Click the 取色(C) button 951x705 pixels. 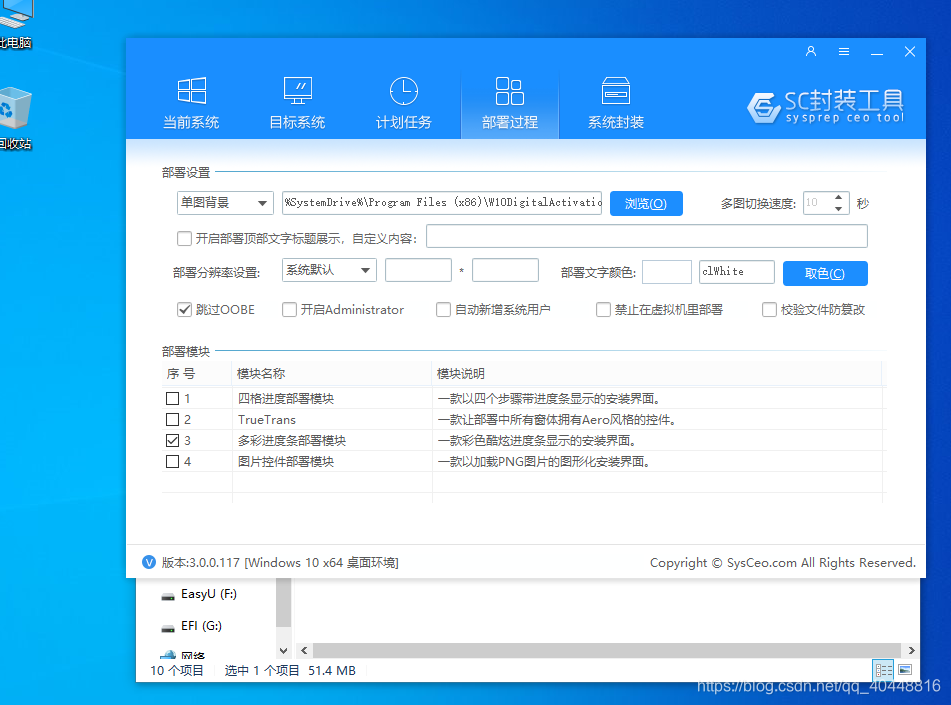click(x=825, y=273)
